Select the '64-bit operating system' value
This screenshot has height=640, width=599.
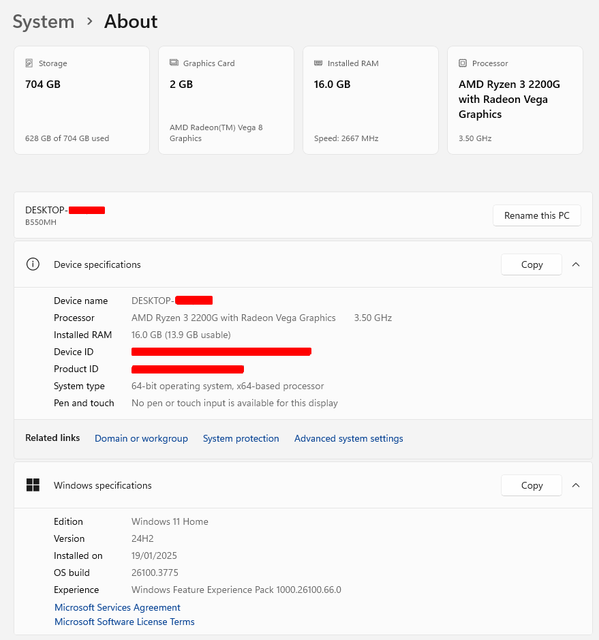[228, 386]
